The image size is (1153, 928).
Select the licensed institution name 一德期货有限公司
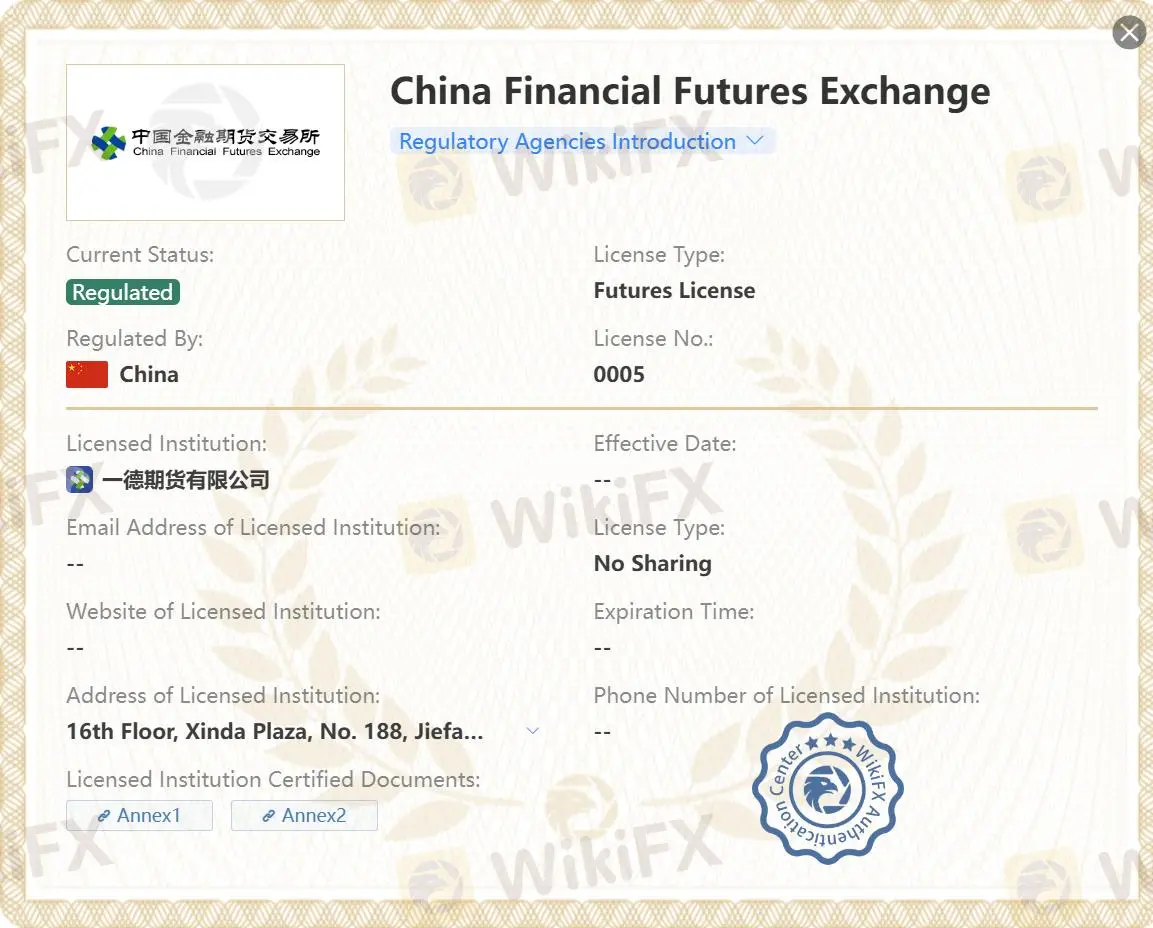click(185, 479)
